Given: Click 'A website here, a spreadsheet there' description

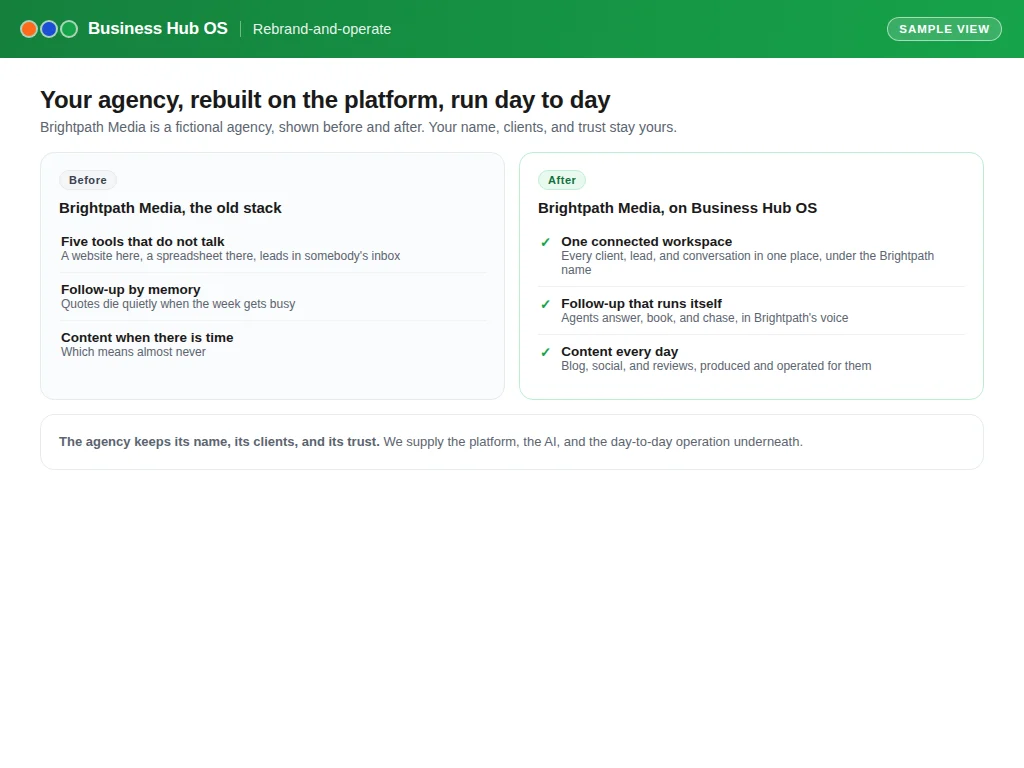Looking at the screenshot, I should (x=231, y=256).
